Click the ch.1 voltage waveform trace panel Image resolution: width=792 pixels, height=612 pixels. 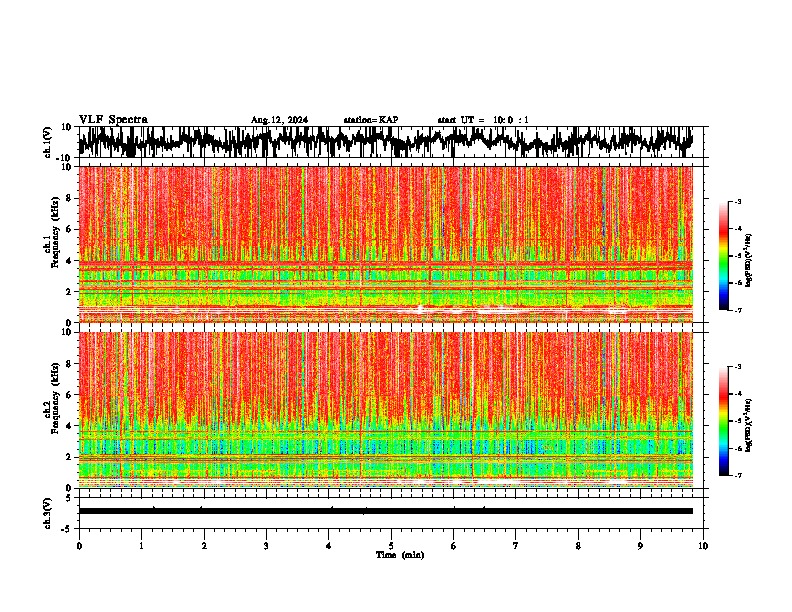coord(390,142)
